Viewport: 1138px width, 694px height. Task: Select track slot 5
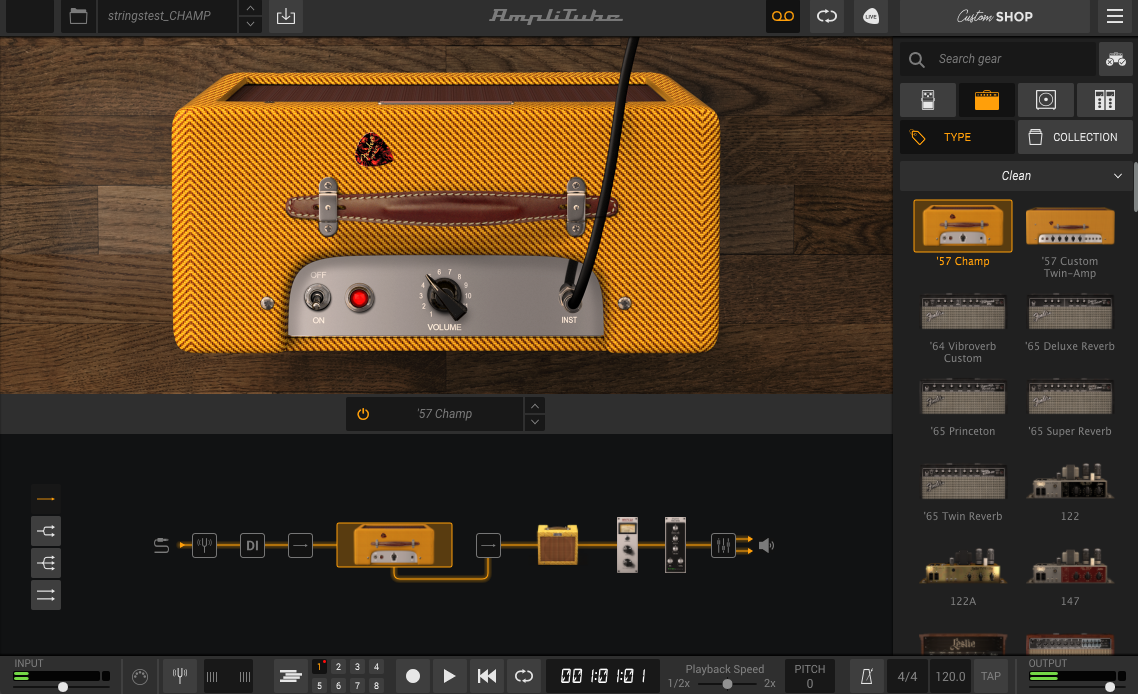[319, 685]
